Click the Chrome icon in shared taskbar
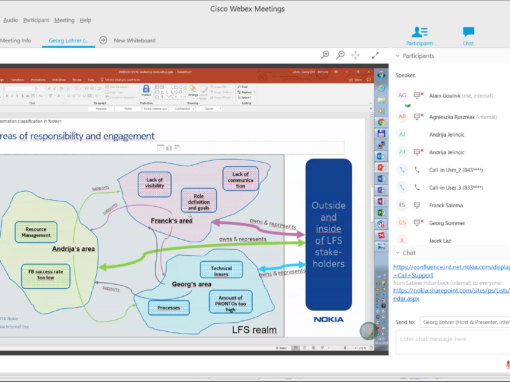This screenshot has width=510, height=382. 381,122
